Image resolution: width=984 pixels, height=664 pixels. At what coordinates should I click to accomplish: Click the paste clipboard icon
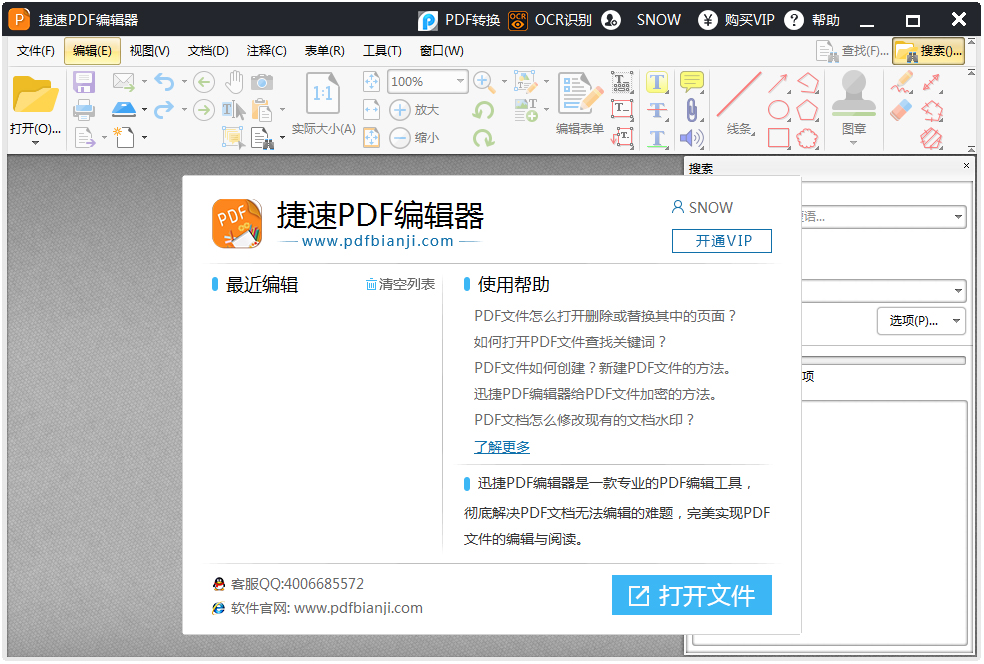pyautogui.click(x=262, y=110)
